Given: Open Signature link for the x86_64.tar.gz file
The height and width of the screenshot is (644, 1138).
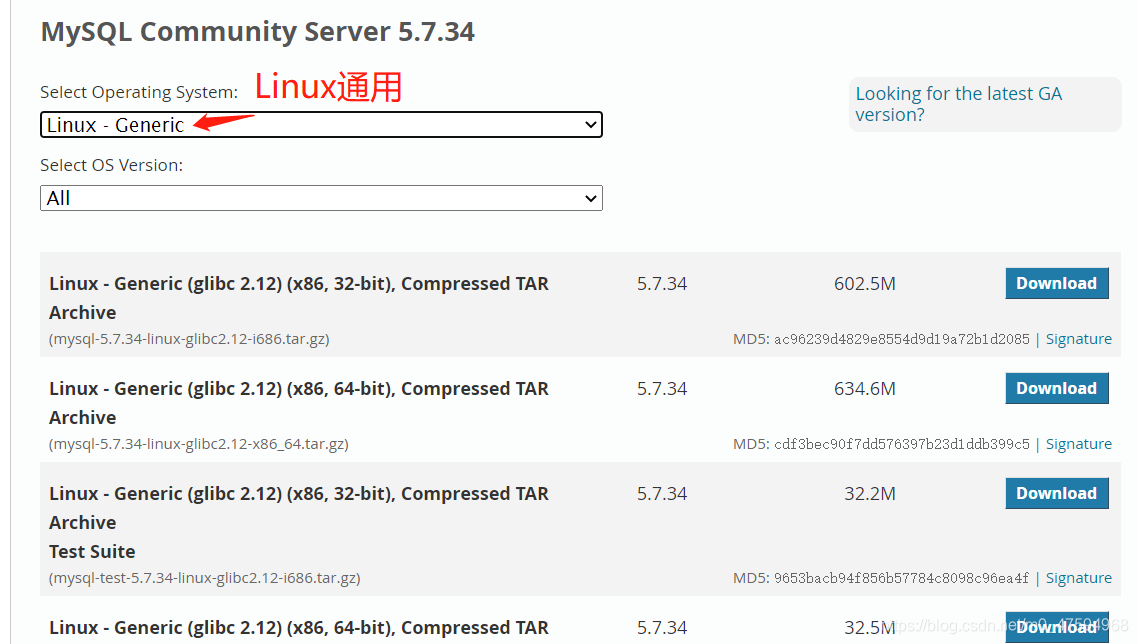Looking at the screenshot, I should (x=1078, y=444).
